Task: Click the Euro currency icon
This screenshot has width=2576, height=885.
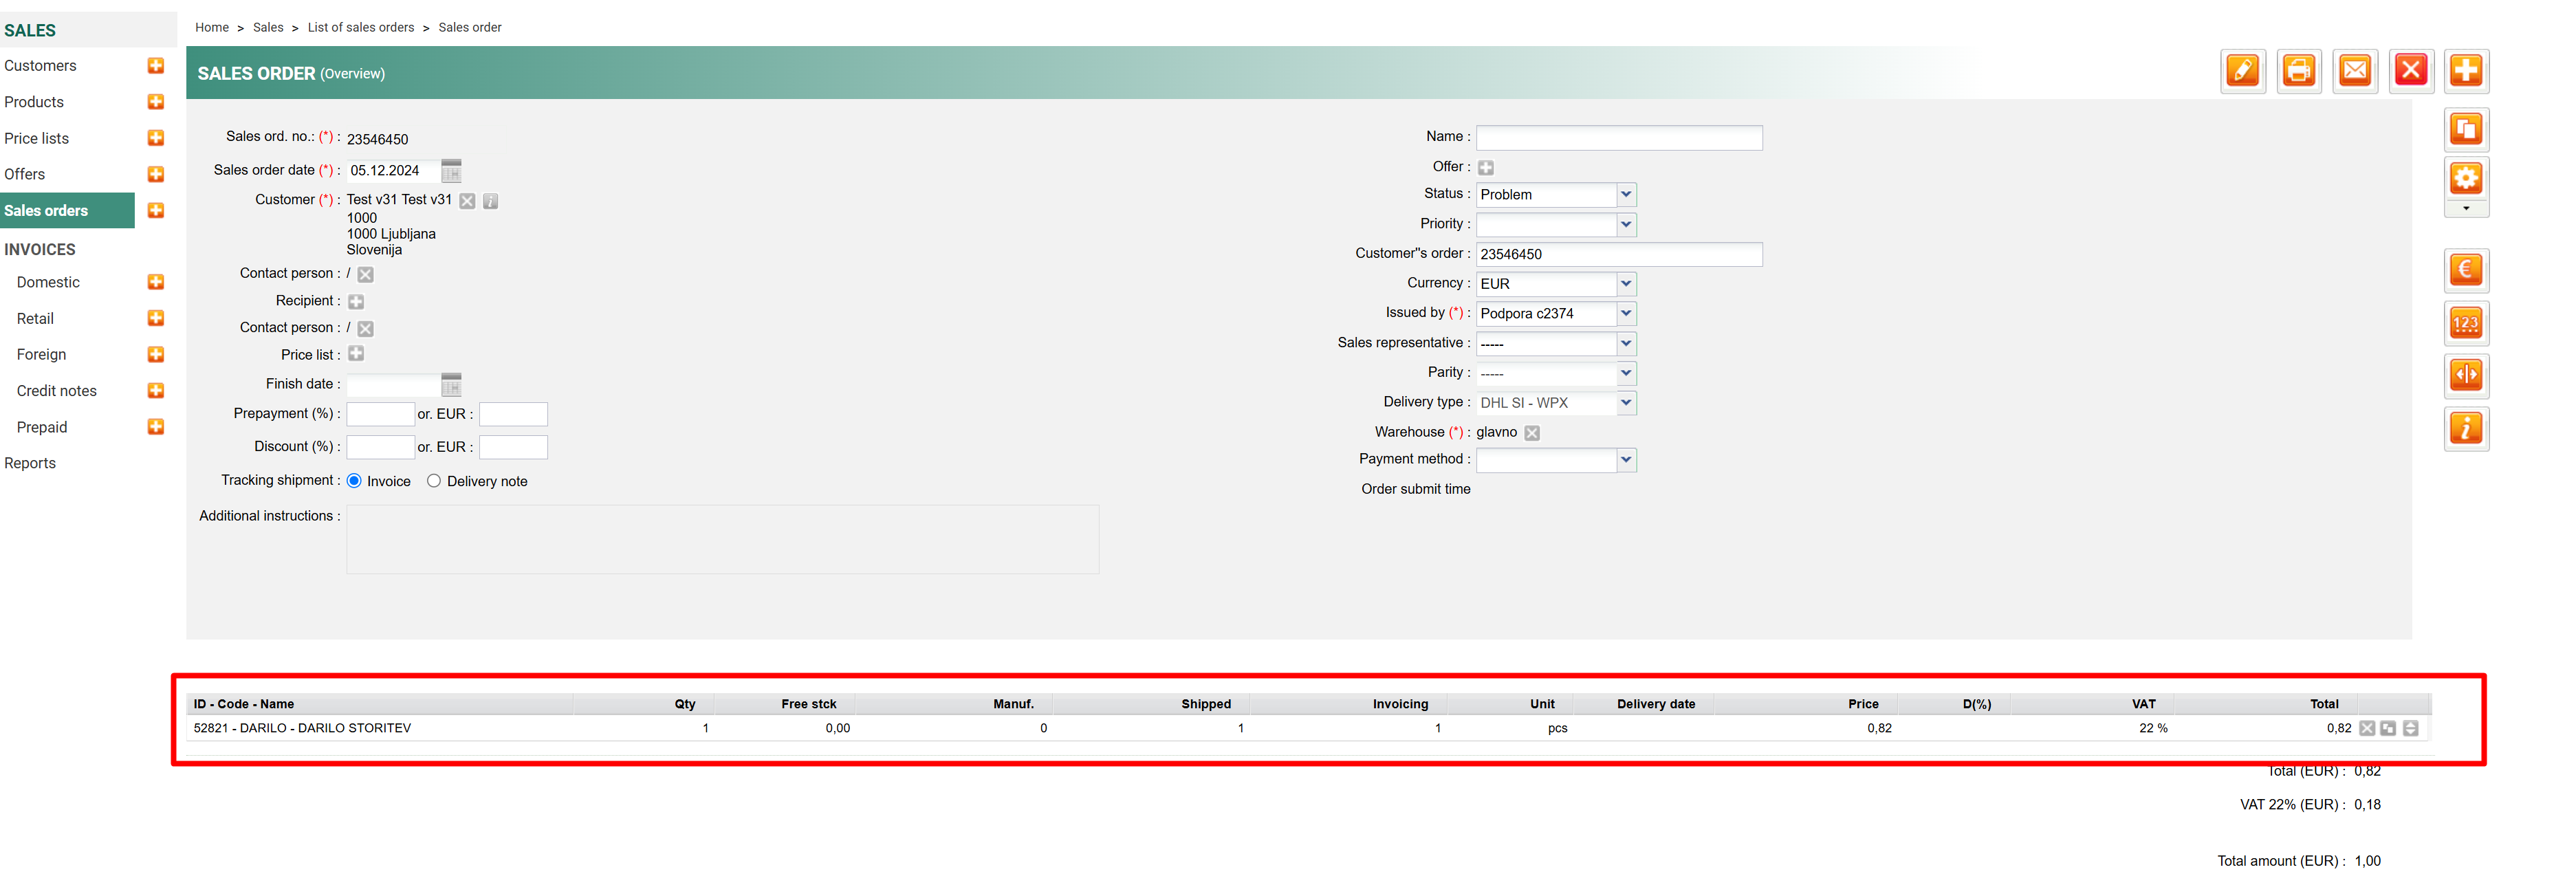Action: click(x=2465, y=270)
